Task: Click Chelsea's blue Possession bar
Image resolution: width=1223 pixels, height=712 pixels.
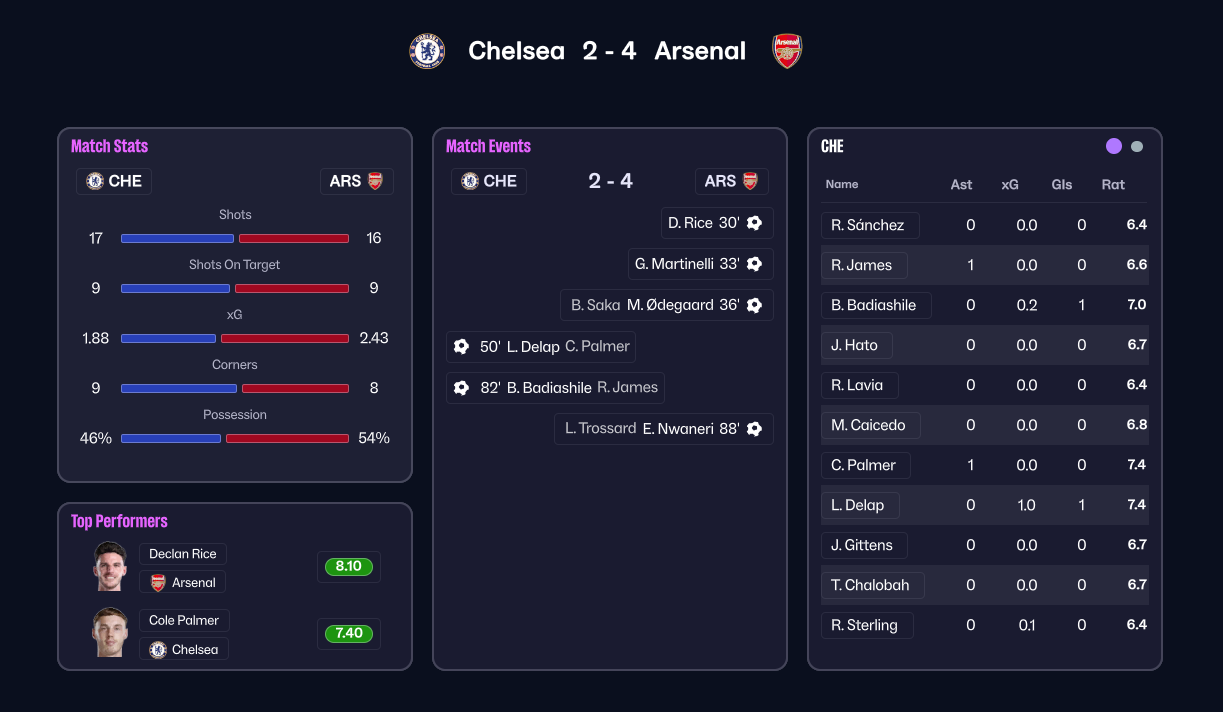Action: click(x=171, y=438)
